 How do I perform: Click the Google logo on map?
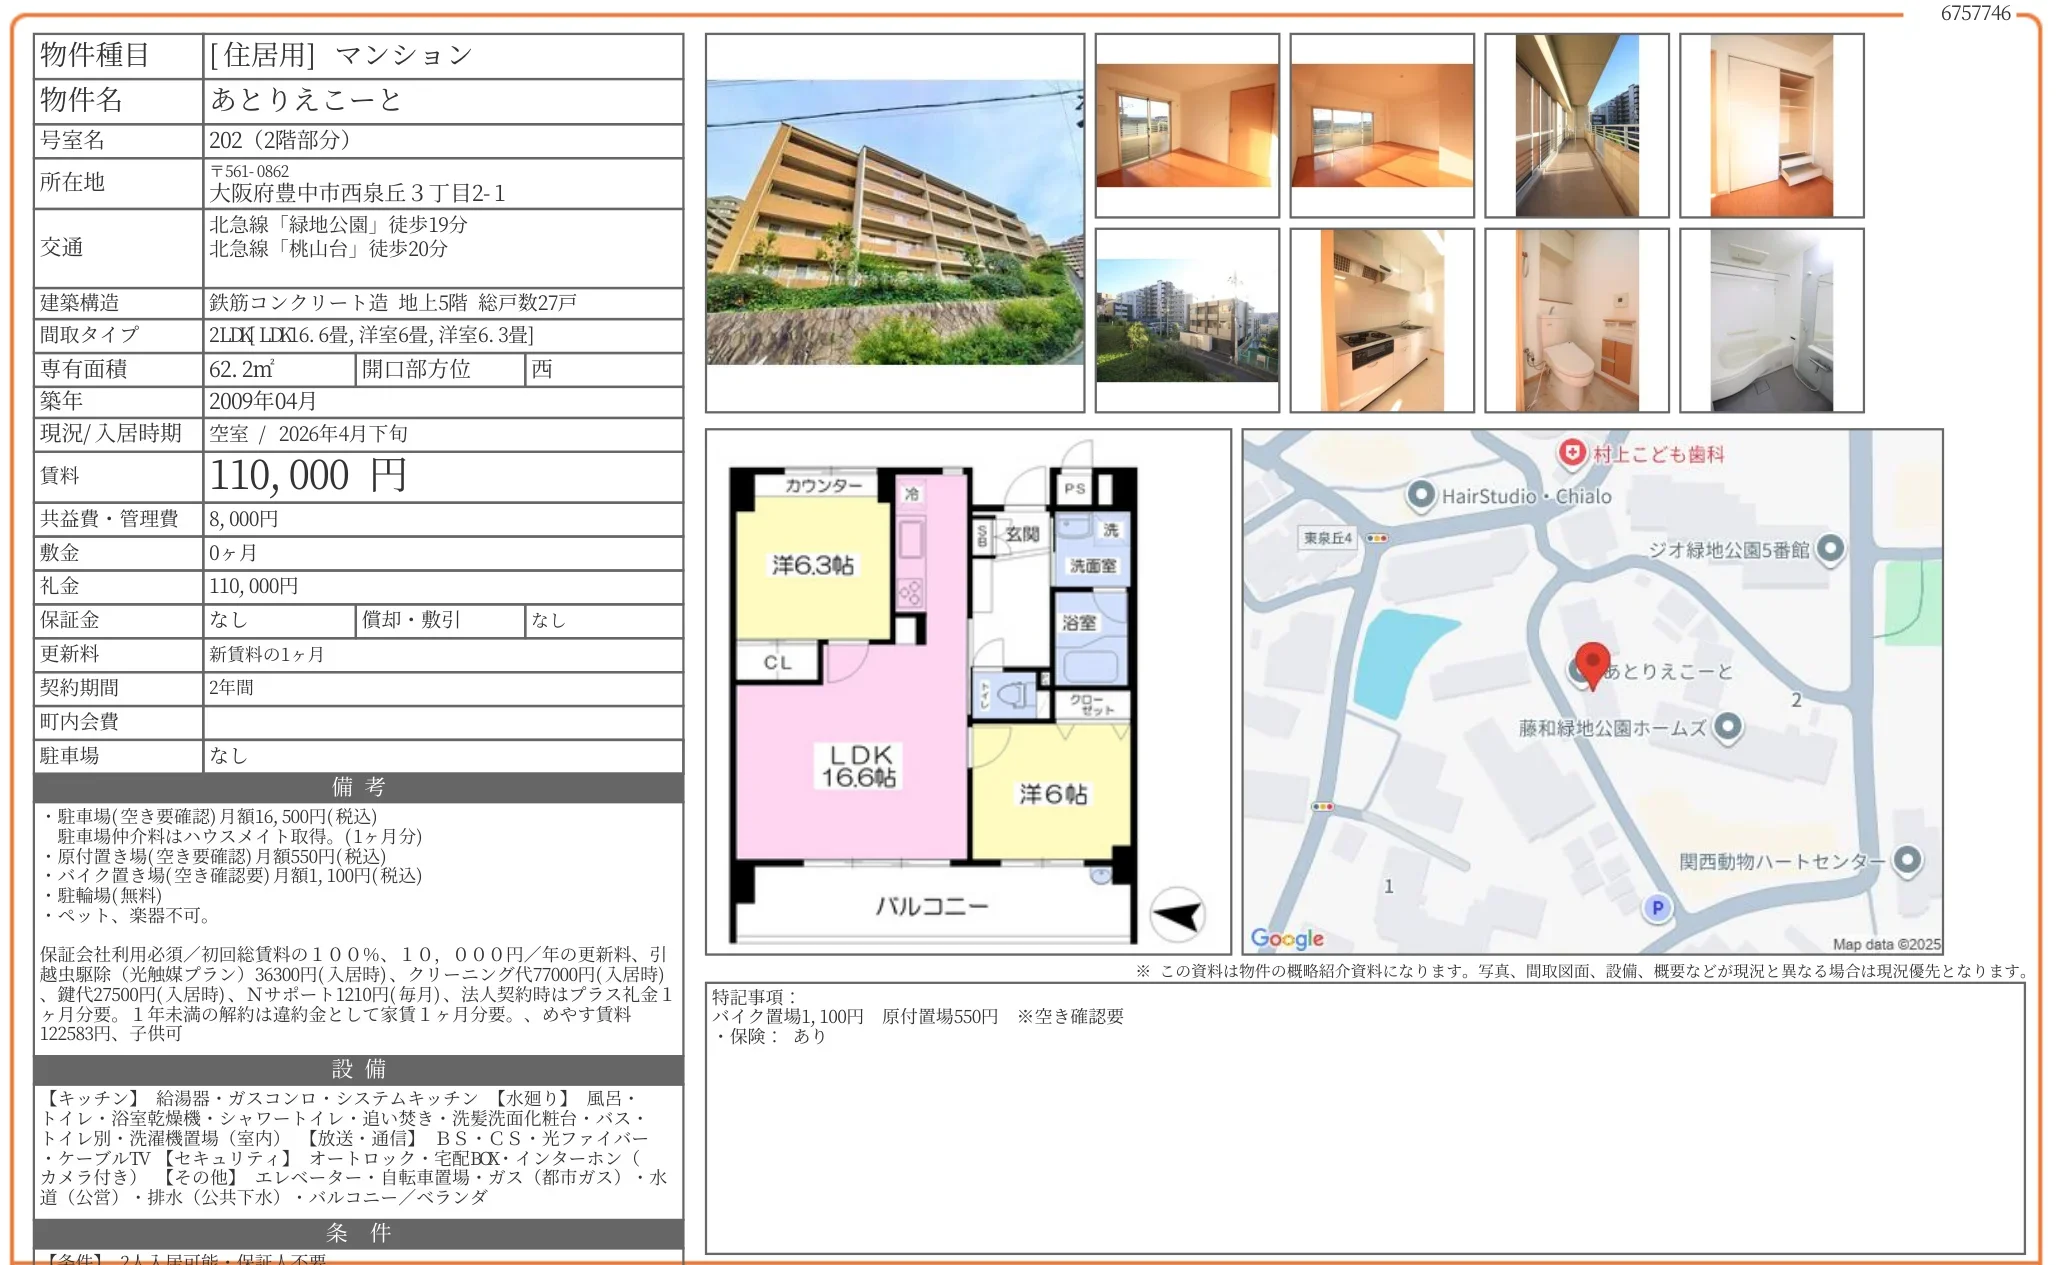(1286, 938)
